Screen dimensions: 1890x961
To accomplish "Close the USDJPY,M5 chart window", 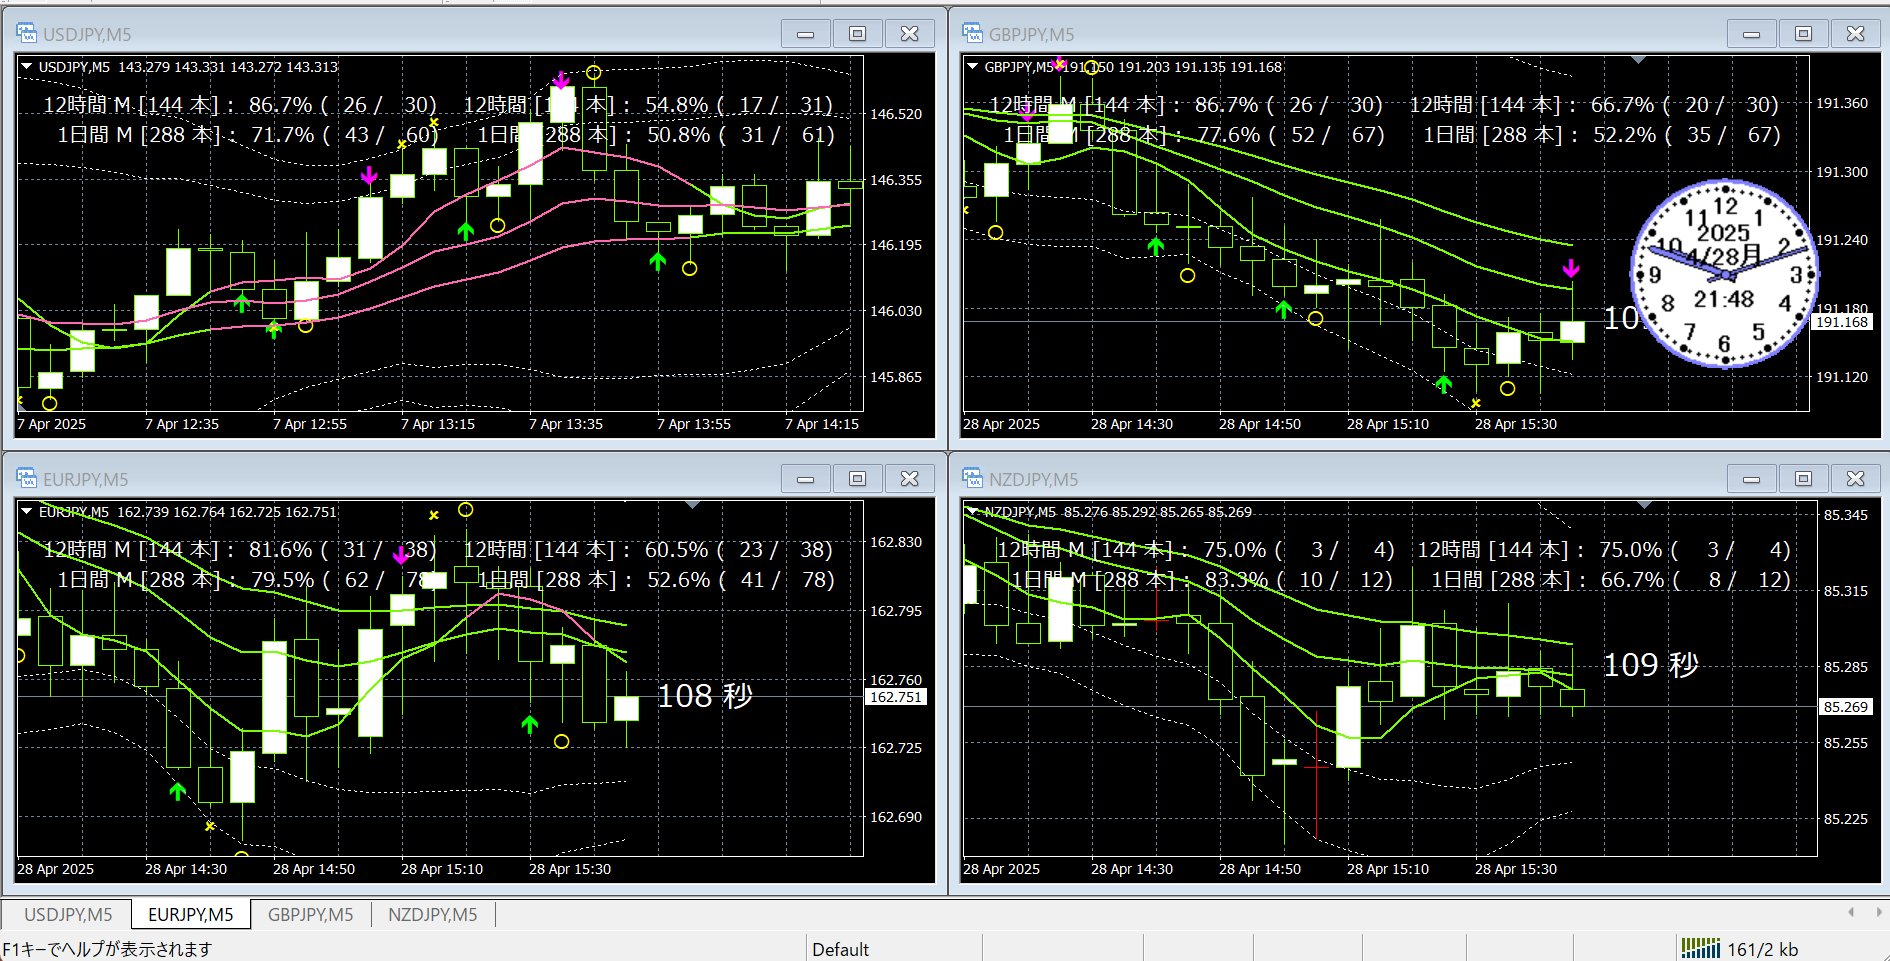I will (909, 34).
